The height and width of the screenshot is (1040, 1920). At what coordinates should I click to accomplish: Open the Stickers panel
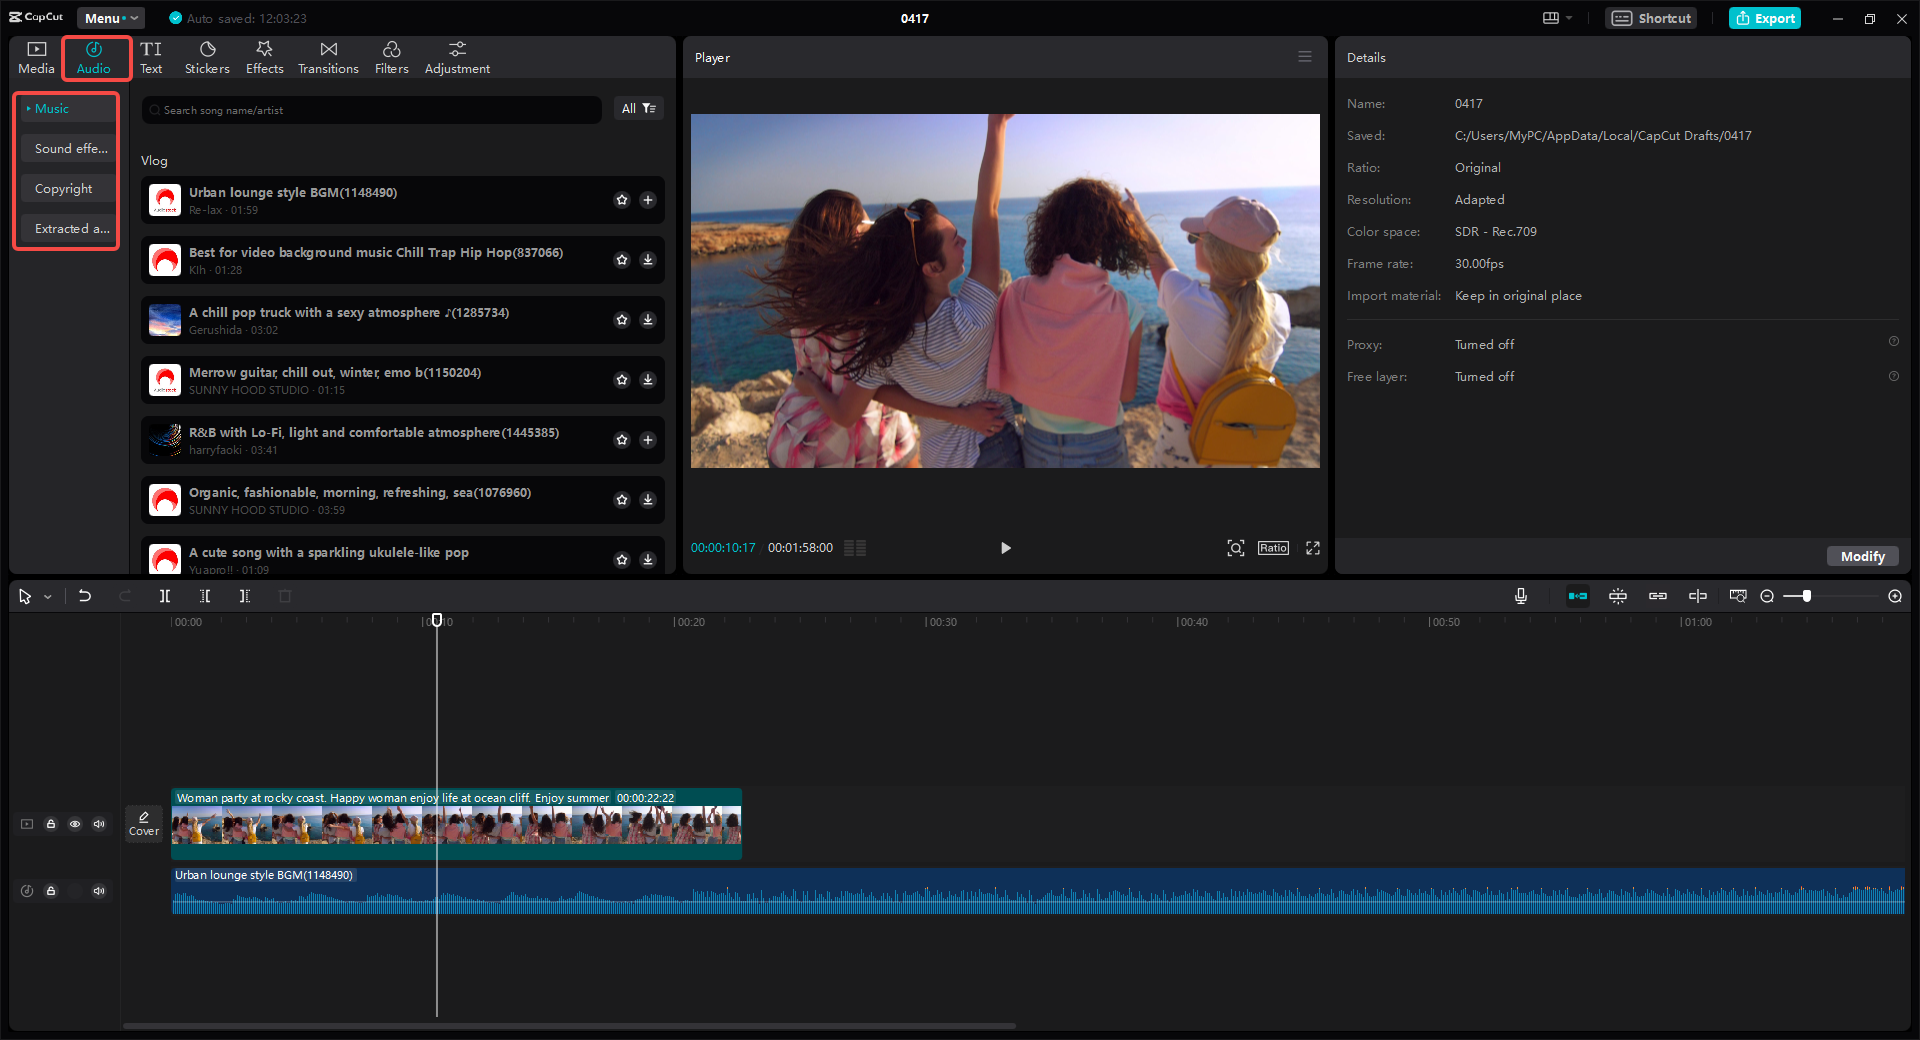[207, 56]
